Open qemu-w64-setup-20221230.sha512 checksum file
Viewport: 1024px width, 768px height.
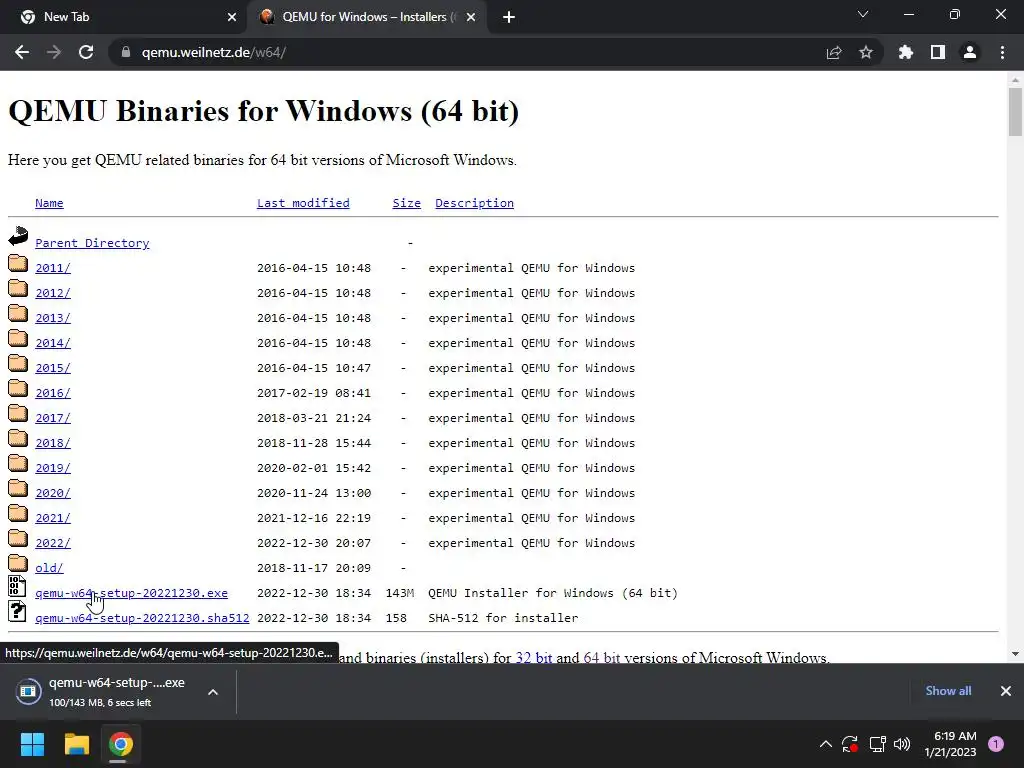[x=142, y=618]
